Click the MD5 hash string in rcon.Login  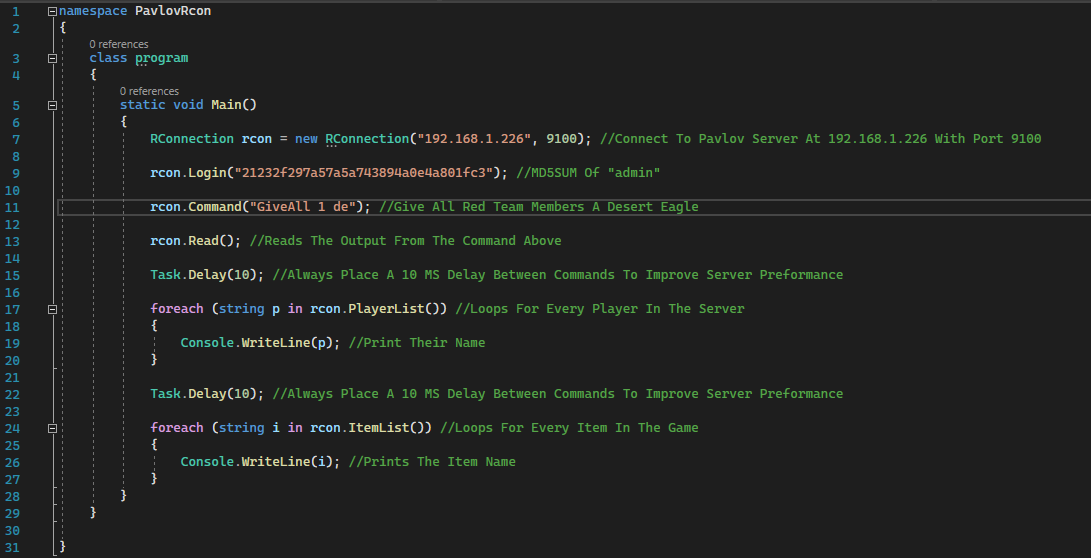click(x=365, y=173)
